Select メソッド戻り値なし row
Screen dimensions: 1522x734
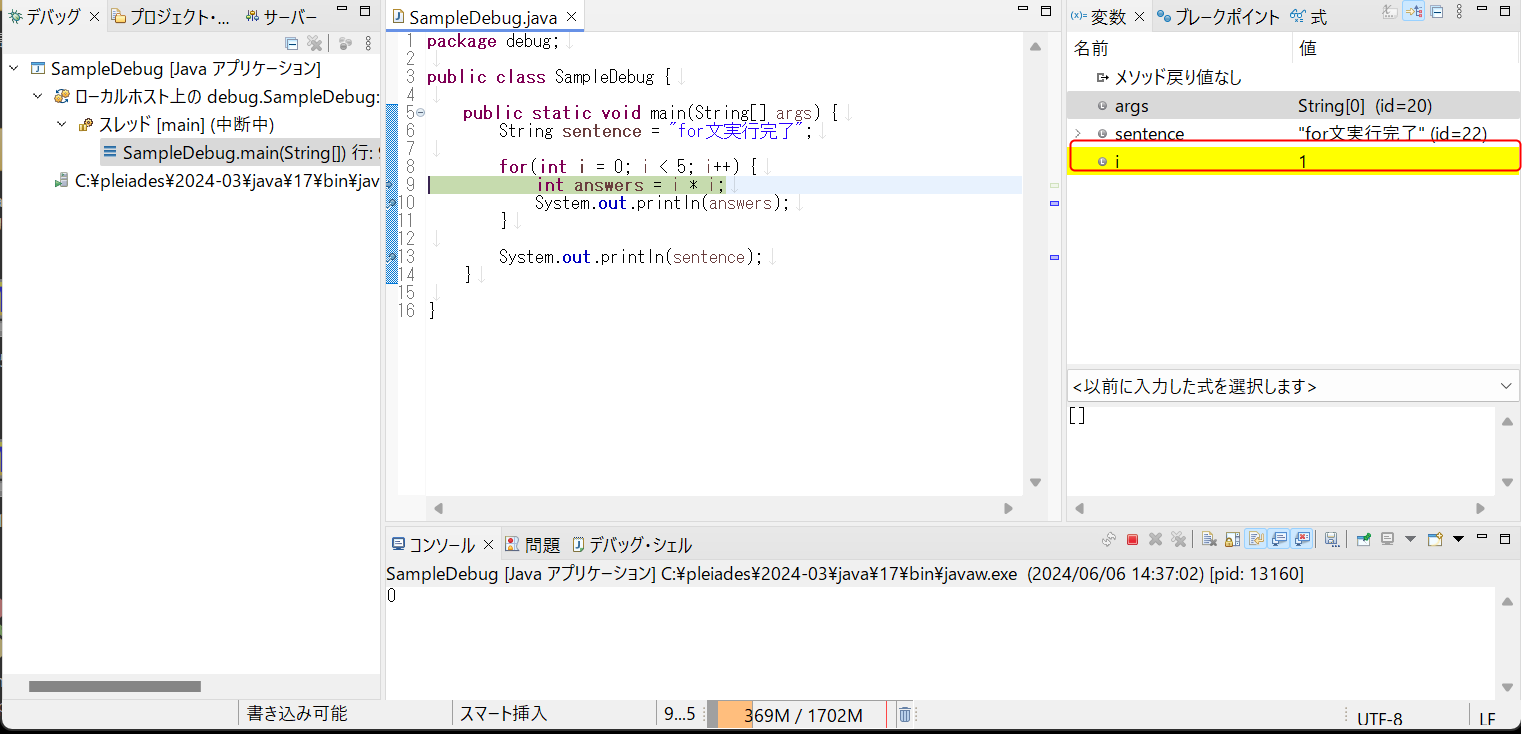1293,77
